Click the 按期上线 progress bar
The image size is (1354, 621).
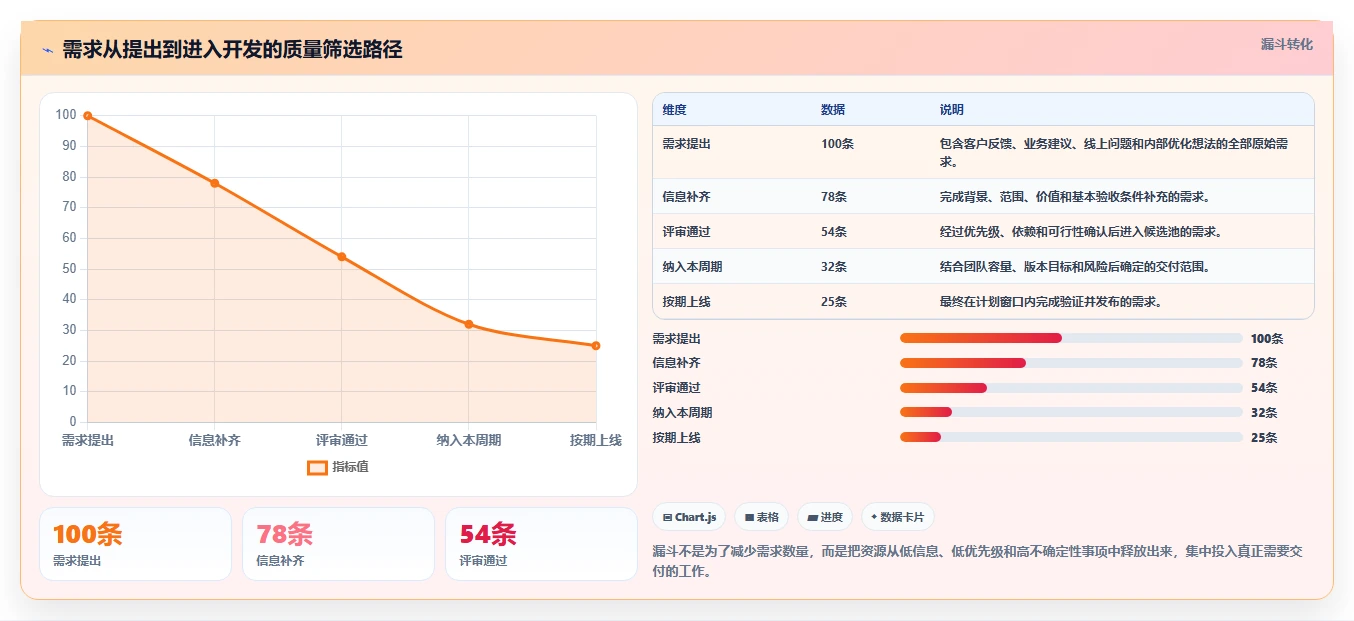[1071, 437]
